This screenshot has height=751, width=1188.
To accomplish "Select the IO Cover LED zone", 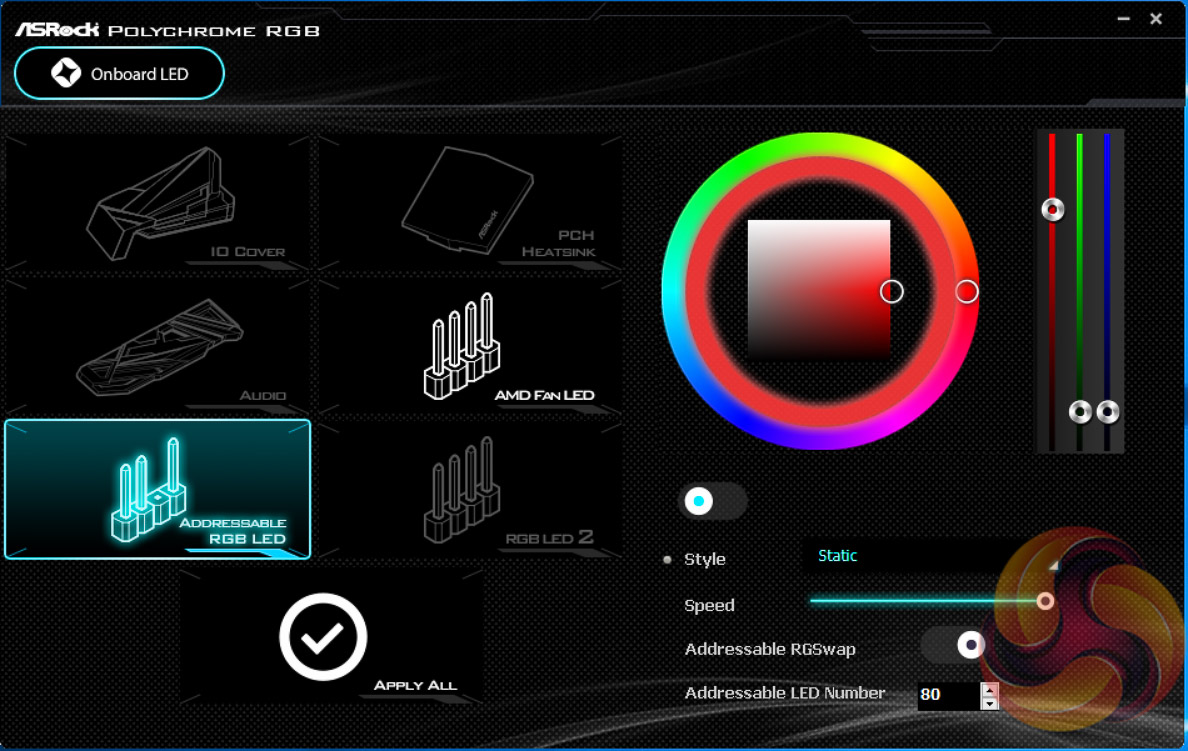I will point(158,202).
